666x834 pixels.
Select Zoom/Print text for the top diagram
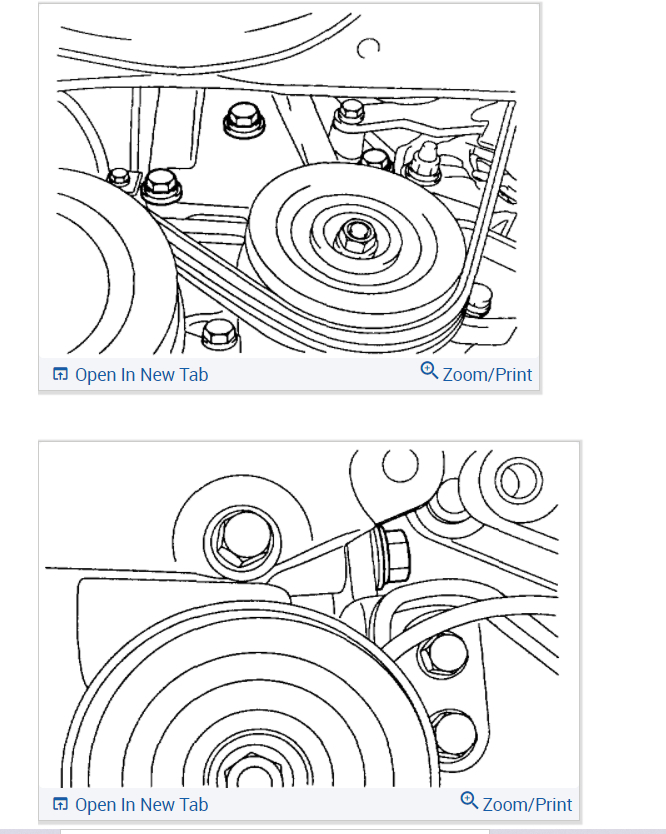[487, 374]
